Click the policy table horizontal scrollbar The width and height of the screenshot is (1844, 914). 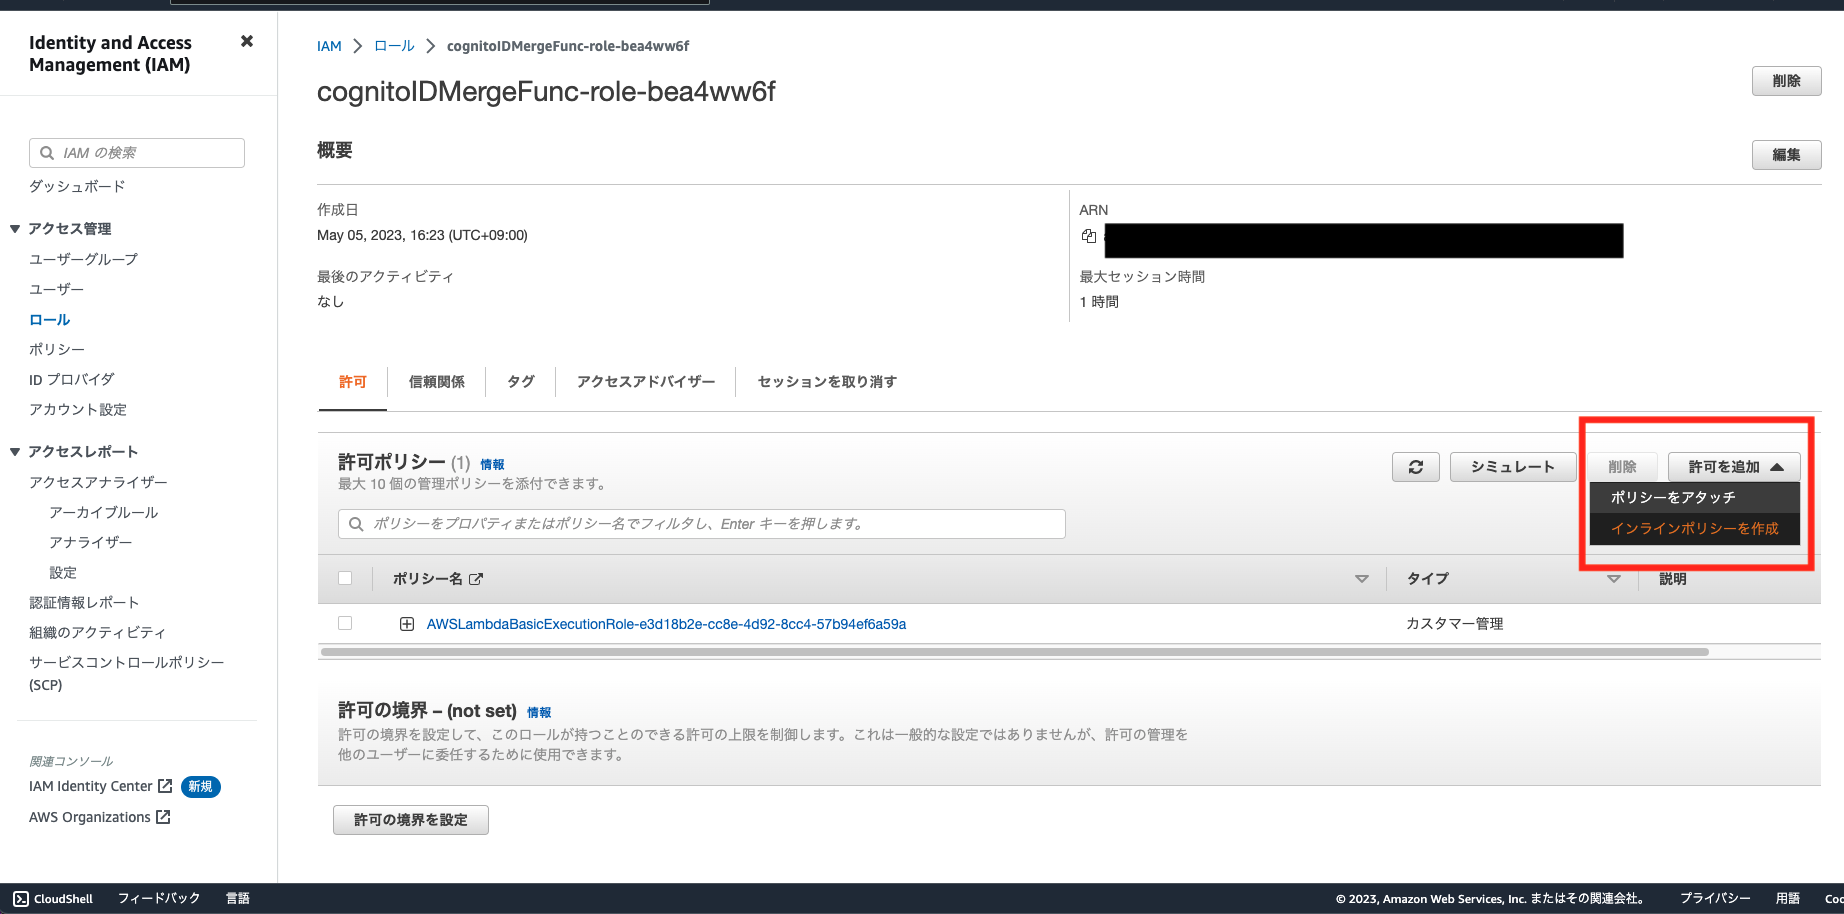click(1014, 652)
